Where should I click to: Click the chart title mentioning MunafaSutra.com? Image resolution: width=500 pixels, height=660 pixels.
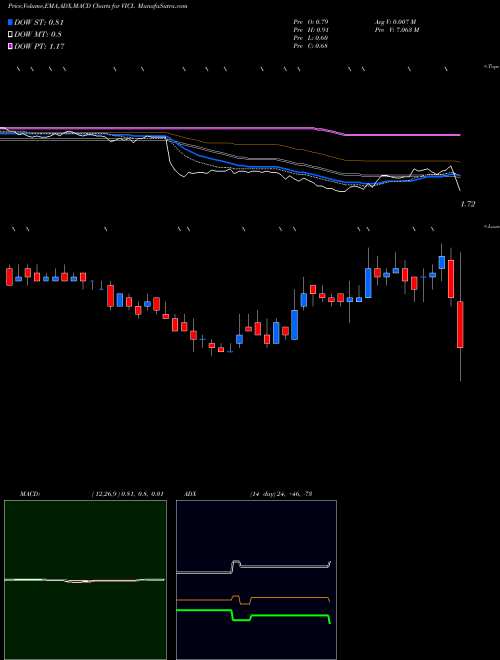pyautogui.click(x=98, y=6)
